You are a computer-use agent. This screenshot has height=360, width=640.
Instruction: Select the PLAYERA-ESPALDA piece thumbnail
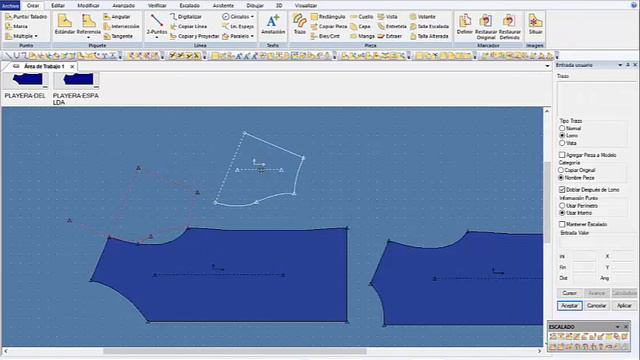pos(76,89)
